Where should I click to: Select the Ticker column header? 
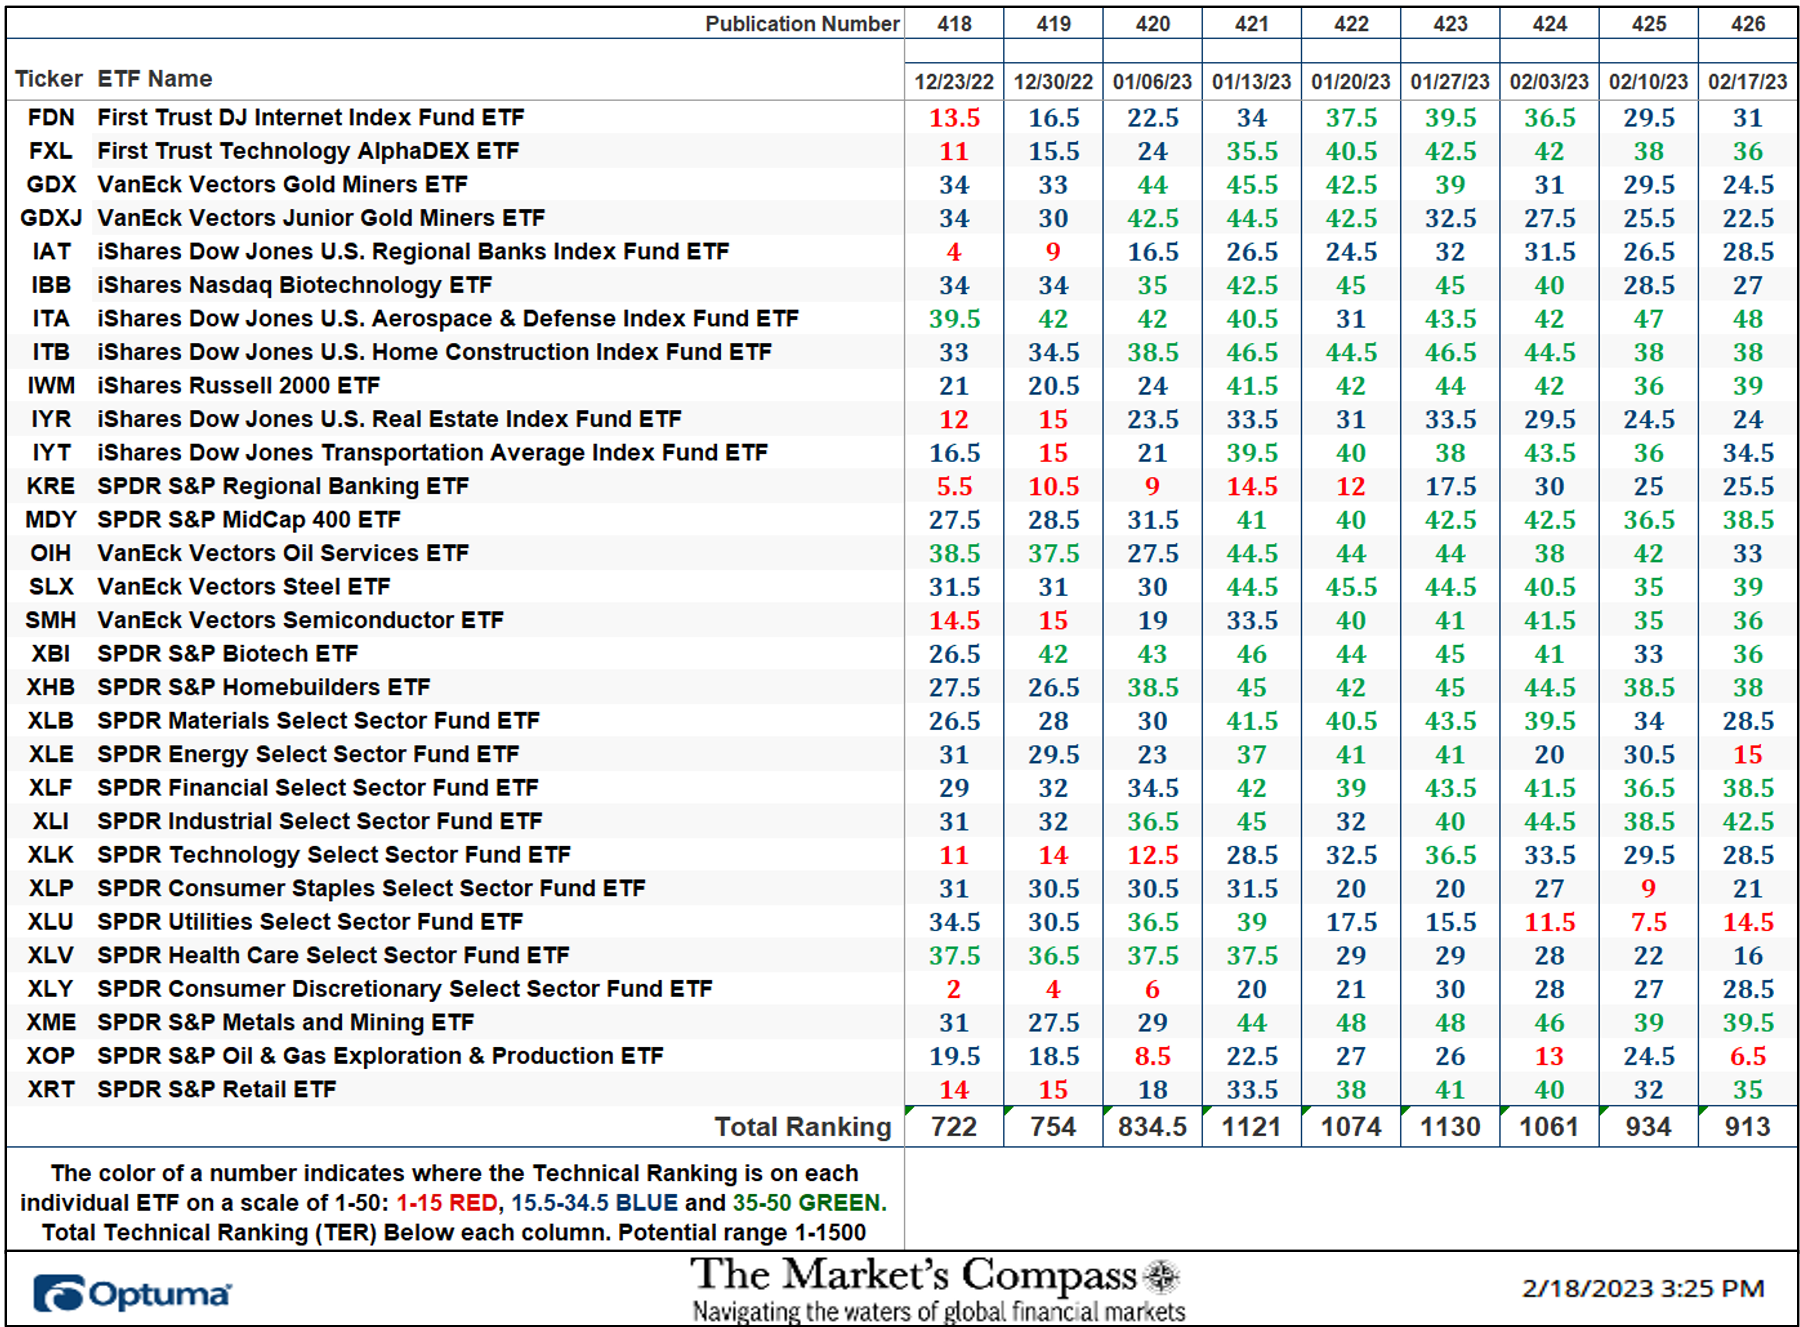pos(49,79)
